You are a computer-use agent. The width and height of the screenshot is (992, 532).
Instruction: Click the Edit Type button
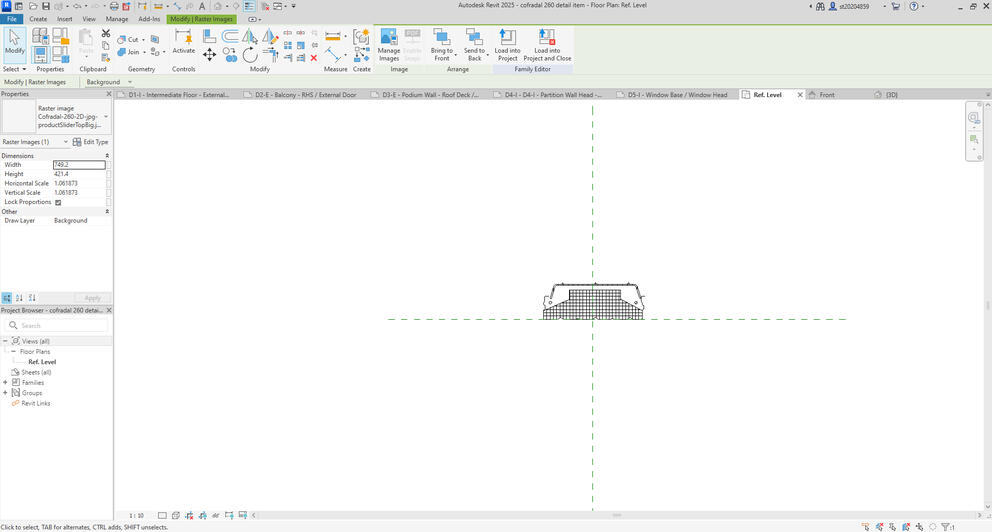point(91,142)
